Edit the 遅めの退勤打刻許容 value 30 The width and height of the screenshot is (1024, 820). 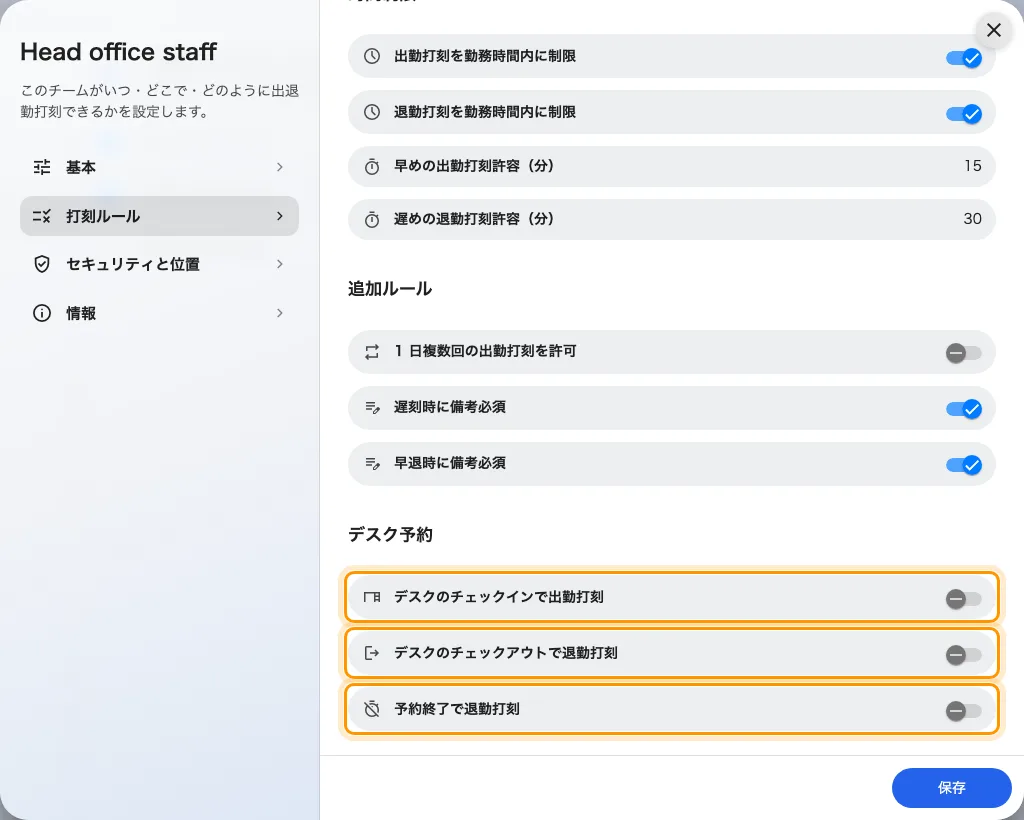click(972, 219)
